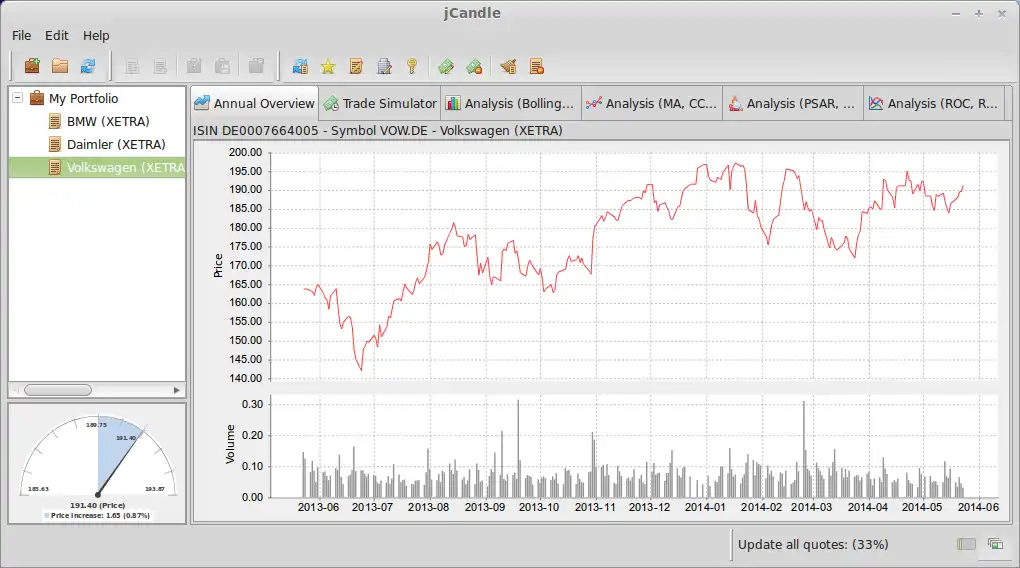
Task: Click the 200.00 price axis label
Action: pyautogui.click(x=245, y=152)
